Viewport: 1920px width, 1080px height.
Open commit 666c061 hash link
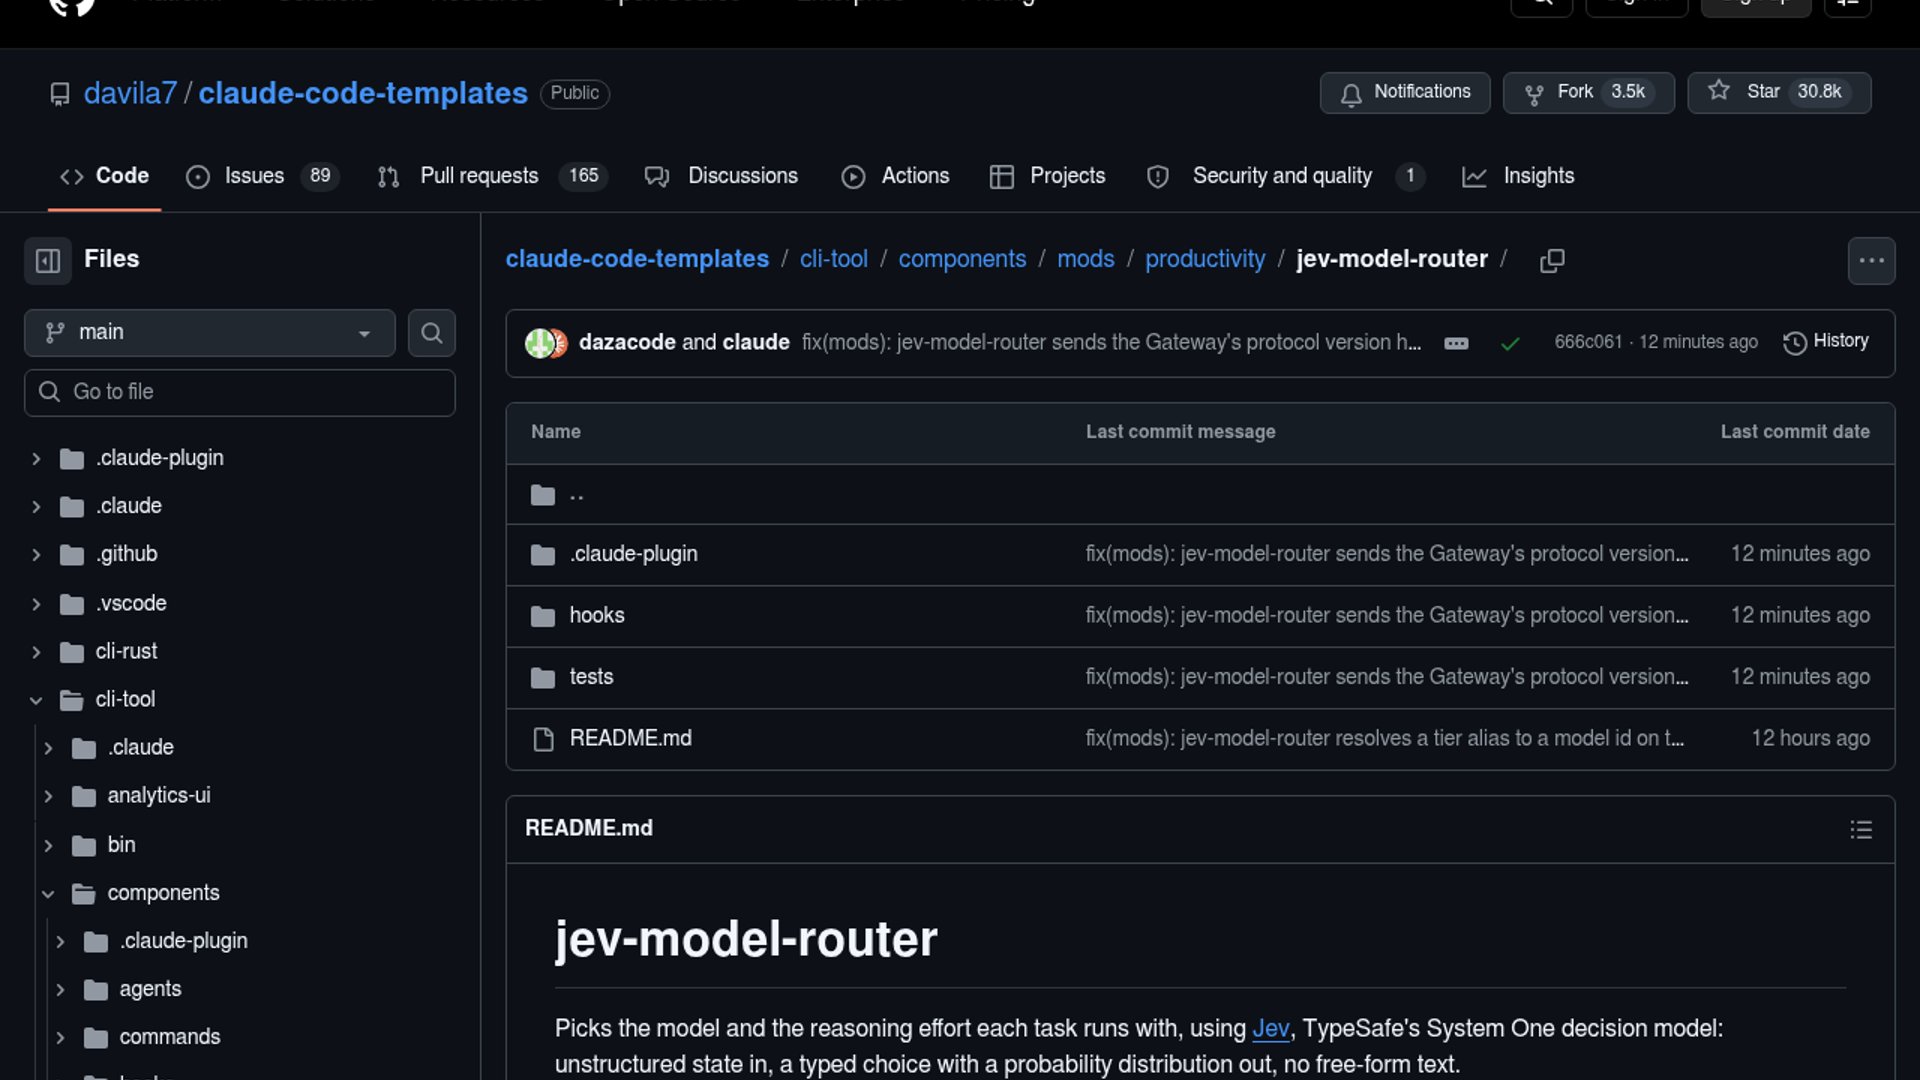coord(1588,342)
